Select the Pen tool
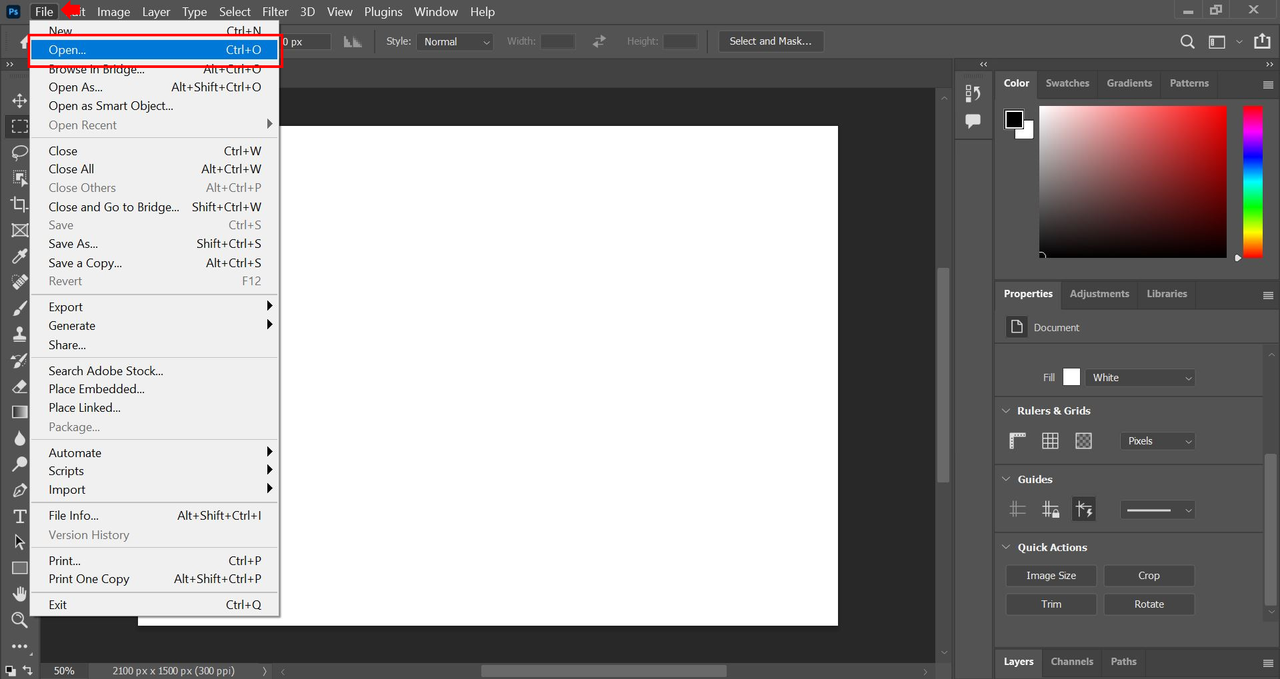The height and width of the screenshot is (679, 1280). coord(19,490)
